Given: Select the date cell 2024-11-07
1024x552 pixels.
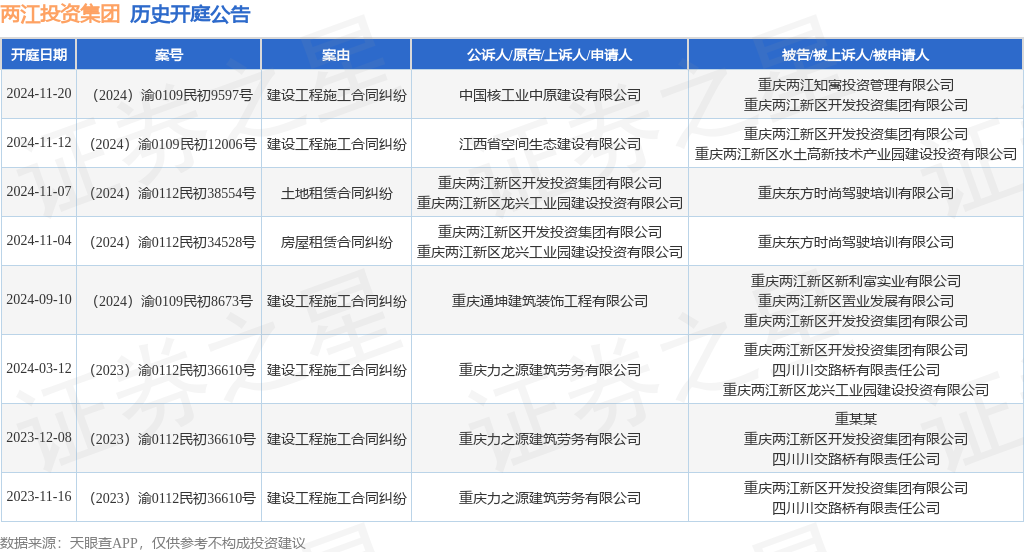Looking at the screenshot, I should (39, 191).
